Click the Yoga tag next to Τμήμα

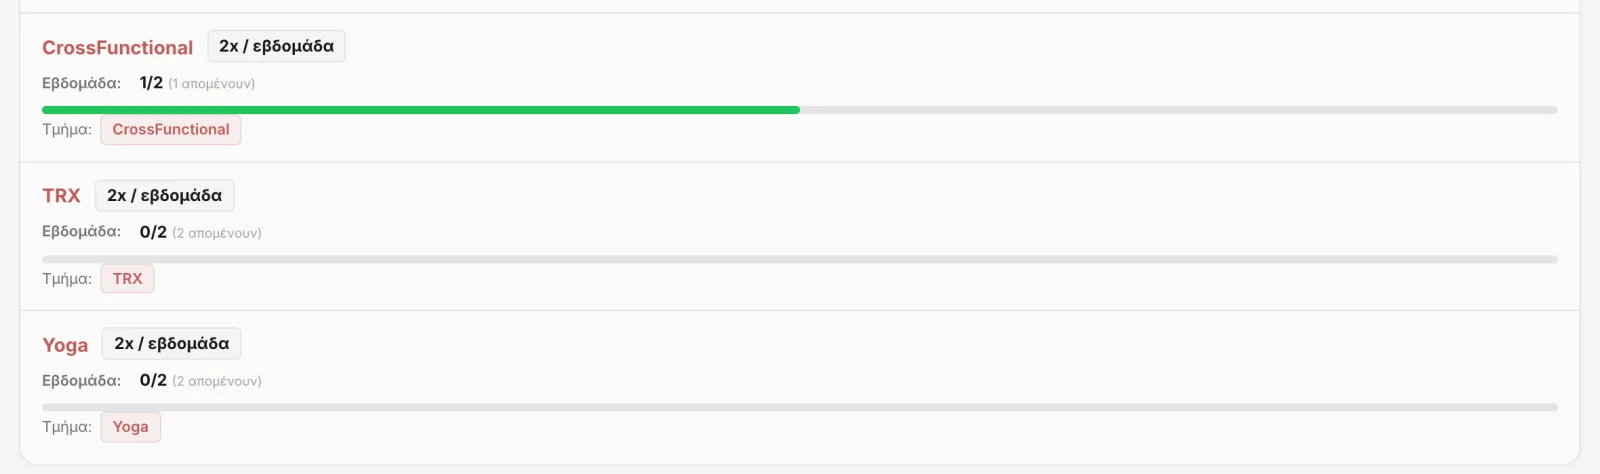[x=130, y=427]
